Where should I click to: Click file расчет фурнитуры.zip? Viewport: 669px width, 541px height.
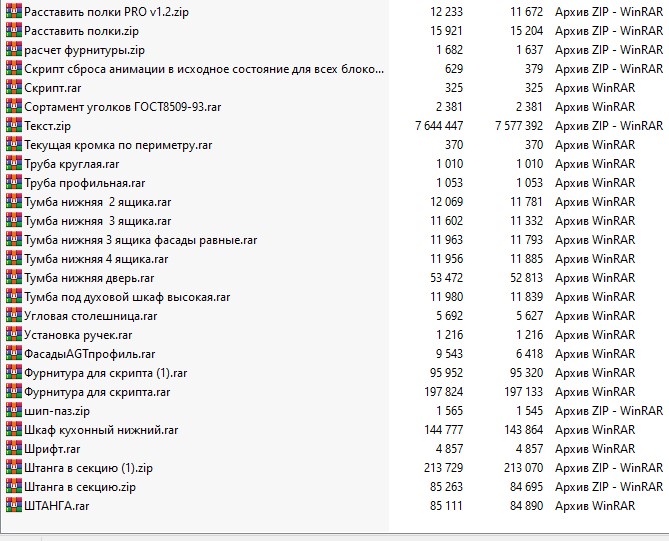click(x=84, y=50)
